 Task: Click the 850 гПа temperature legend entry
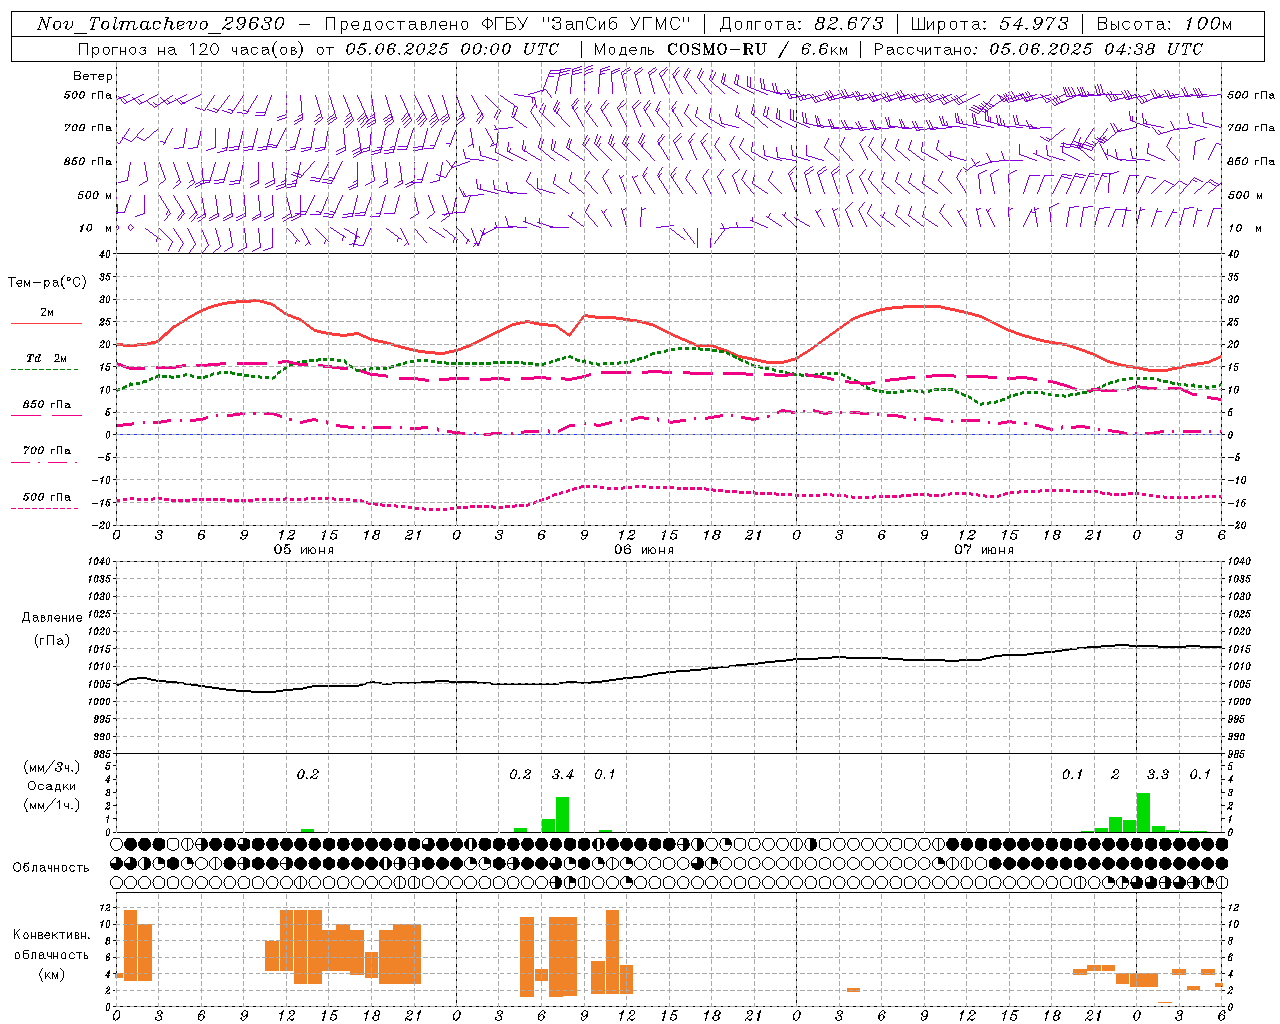pyautogui.click(x=47, y=405)
